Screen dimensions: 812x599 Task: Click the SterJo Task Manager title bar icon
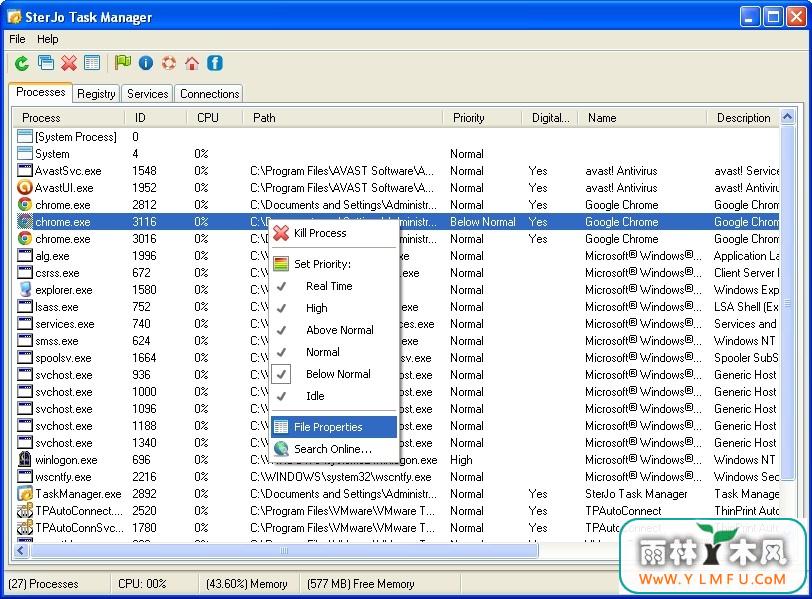tap(14, 17)
